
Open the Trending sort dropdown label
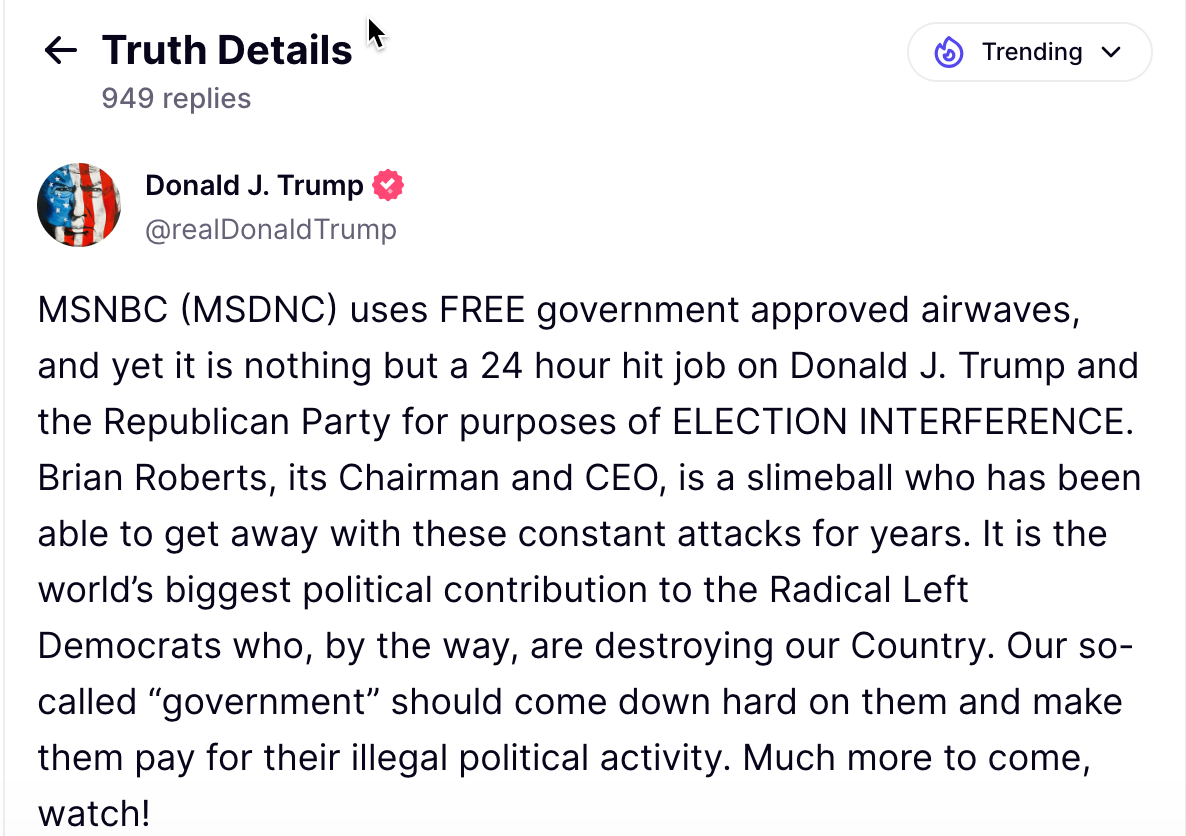(x=1031, y=52)
